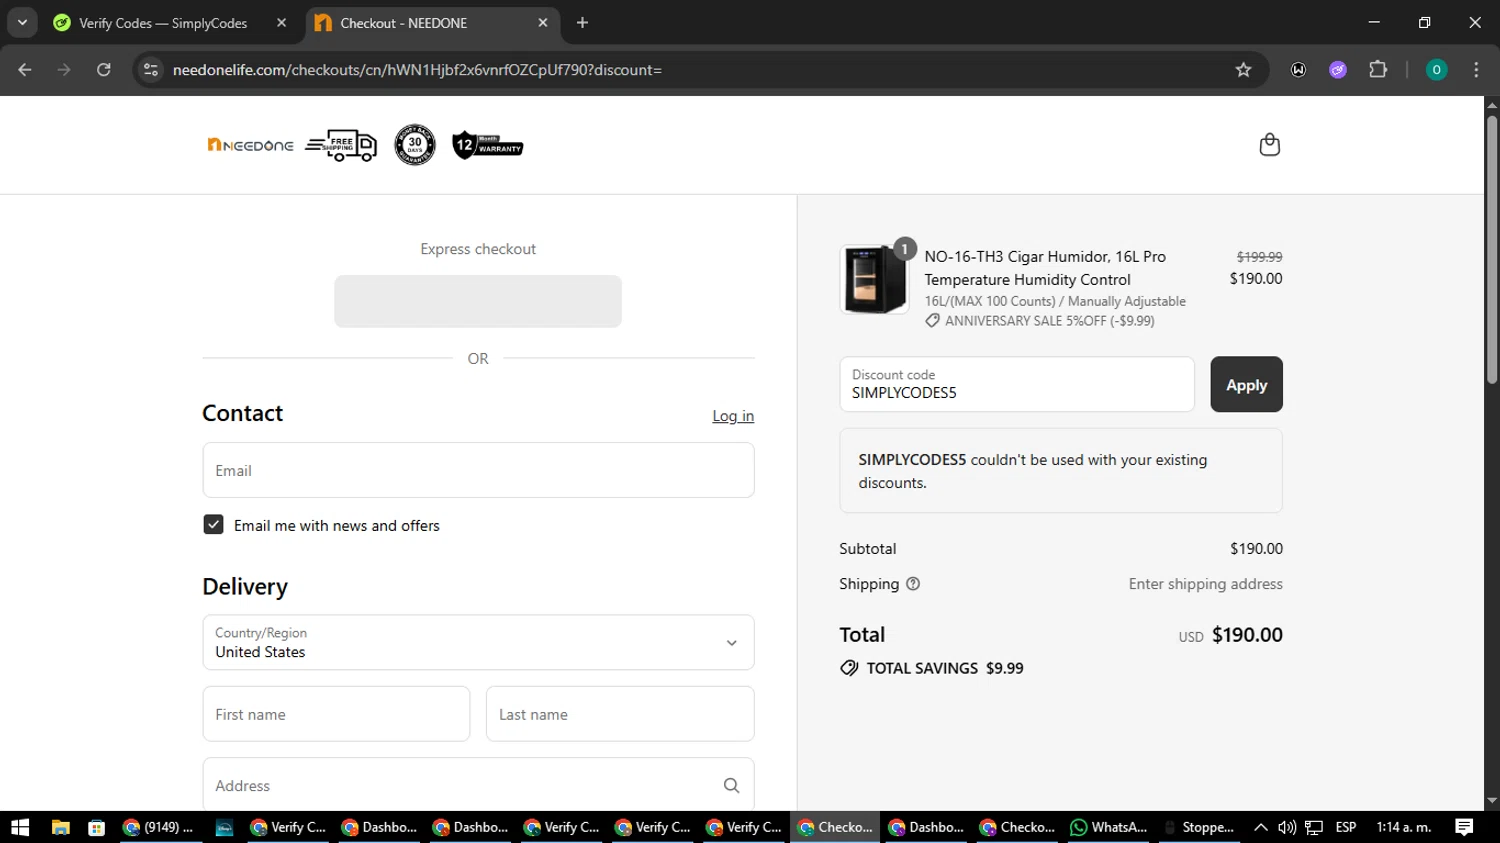1500x843 pixels.
Task: Click the Log in link
Action: (x=733, y=416)
